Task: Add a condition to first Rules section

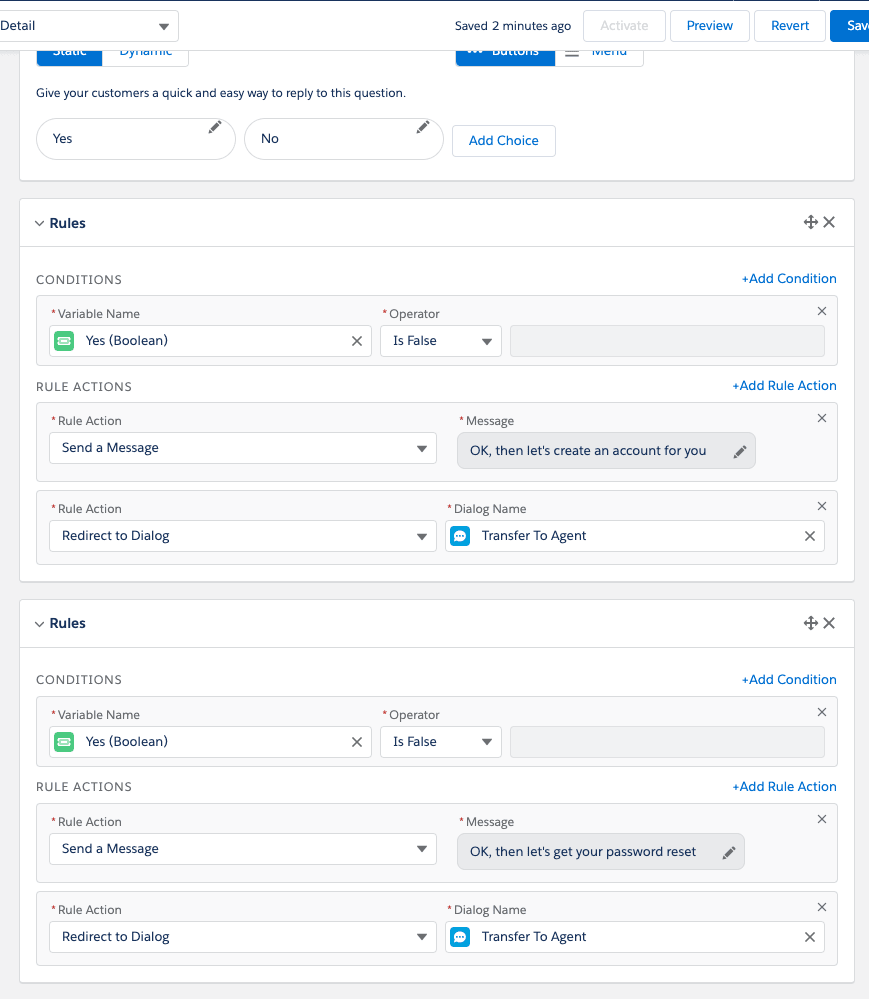Action: point(789,278)
